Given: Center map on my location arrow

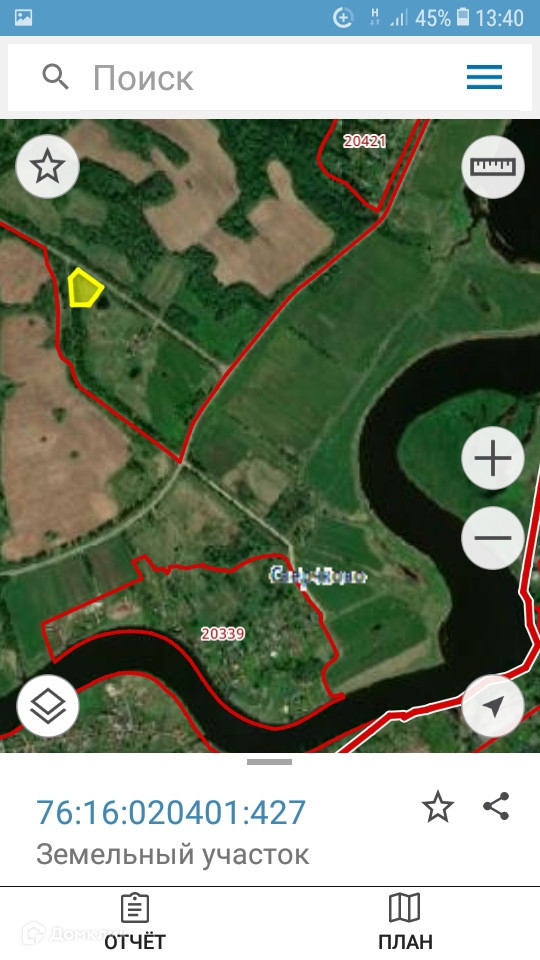Looking at the screenshot, I should 493,706.
